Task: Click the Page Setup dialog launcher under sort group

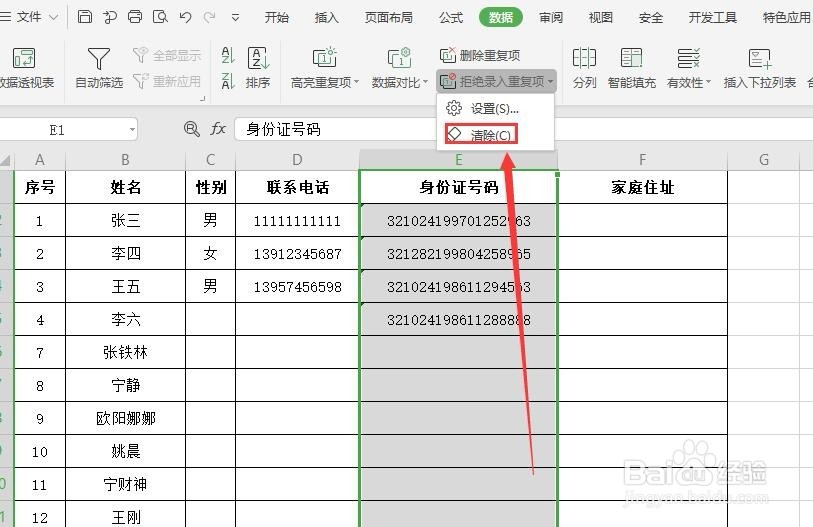Action: click(203, 98)
